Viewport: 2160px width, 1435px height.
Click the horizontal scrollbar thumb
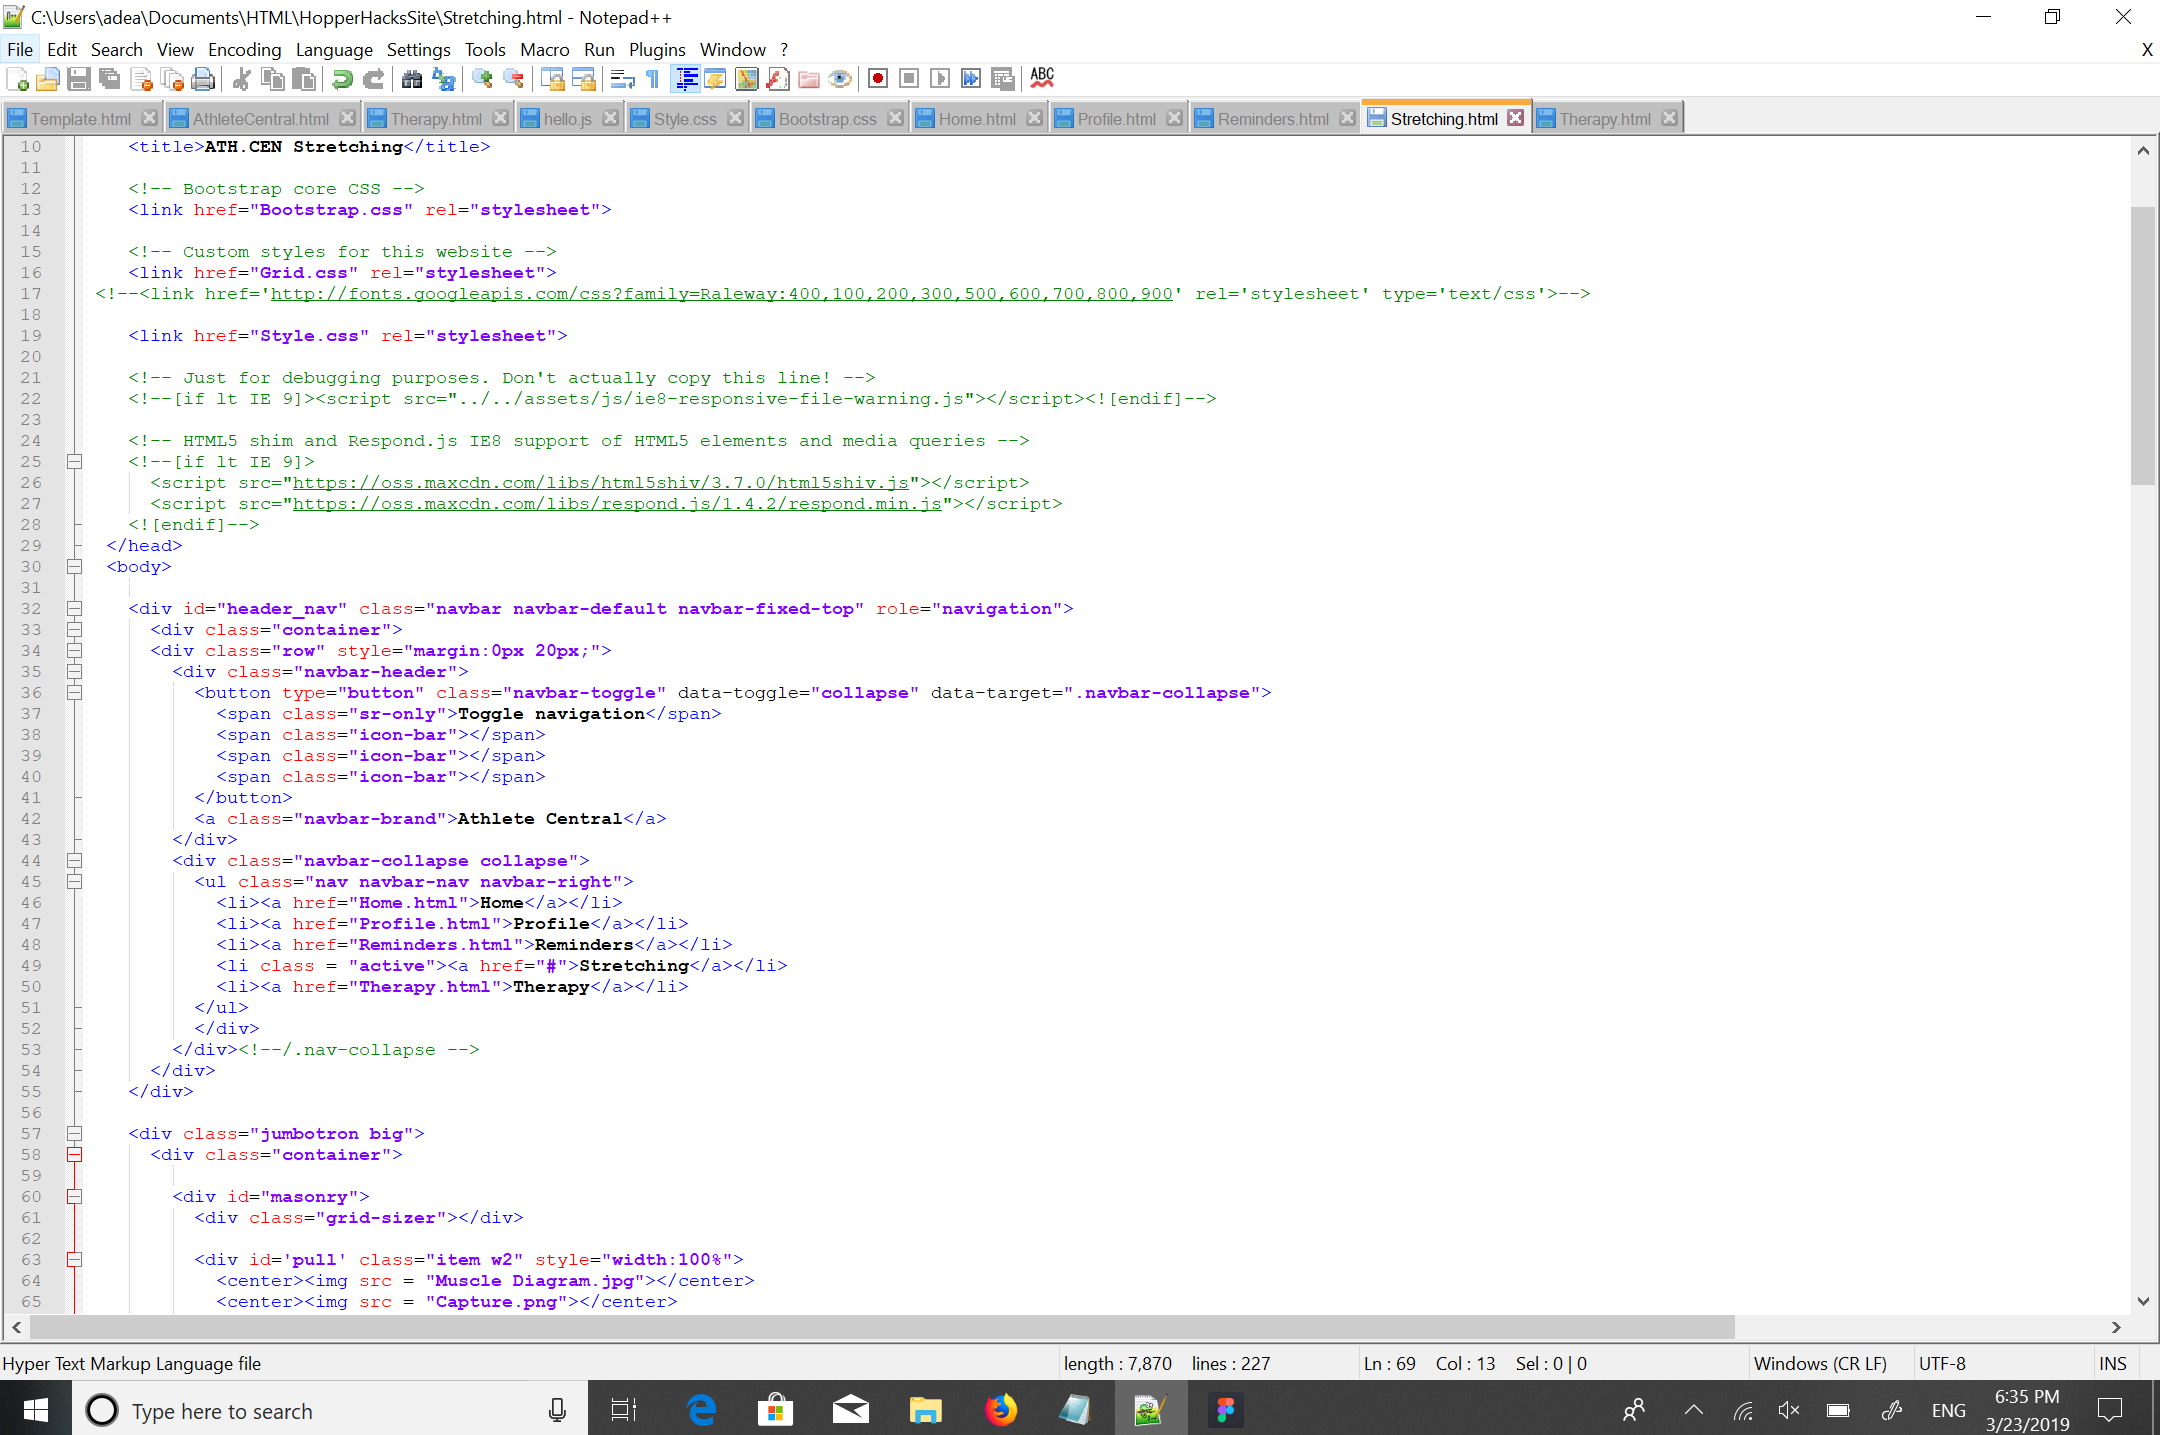(x=880, y=1327)
